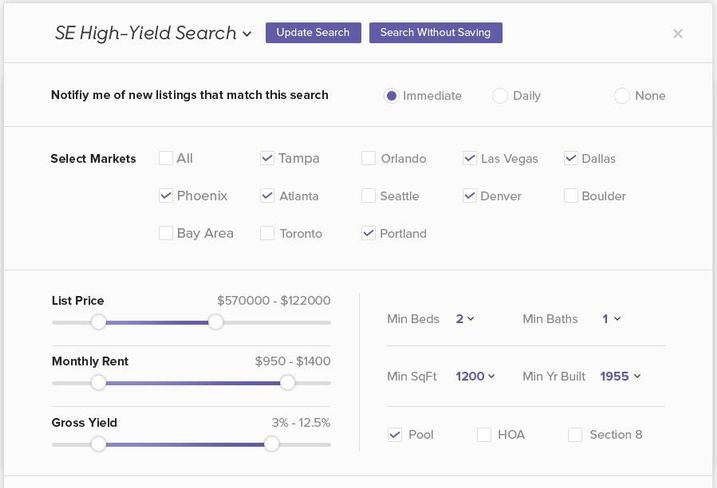Uncheck the Tampa market

[x=267, y=158]
